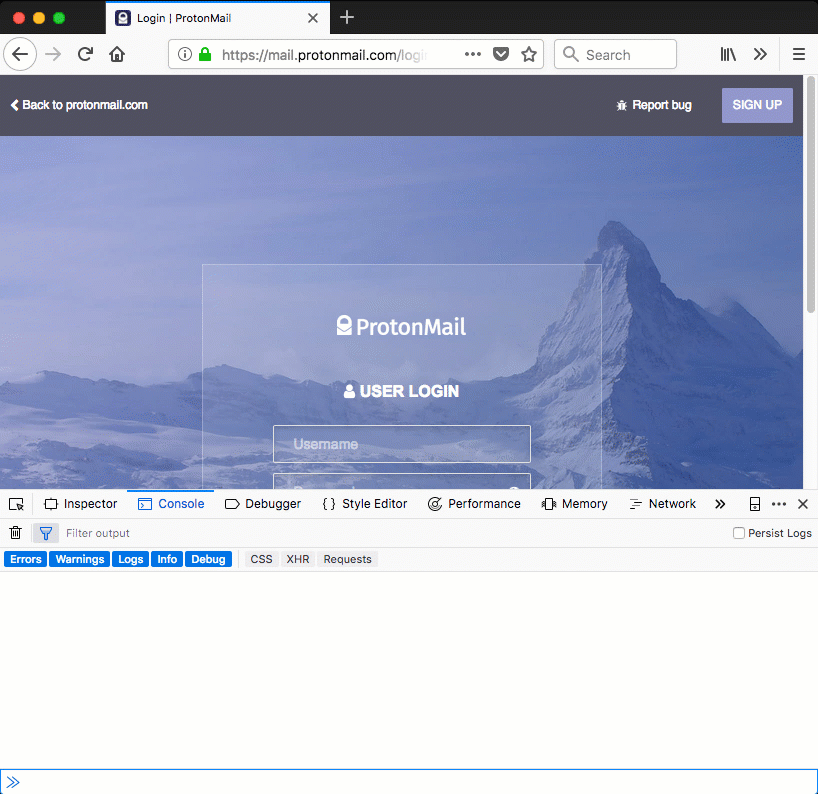Open the Network tab
This screenshot has width=818, height=794.
tap(663, 504)
